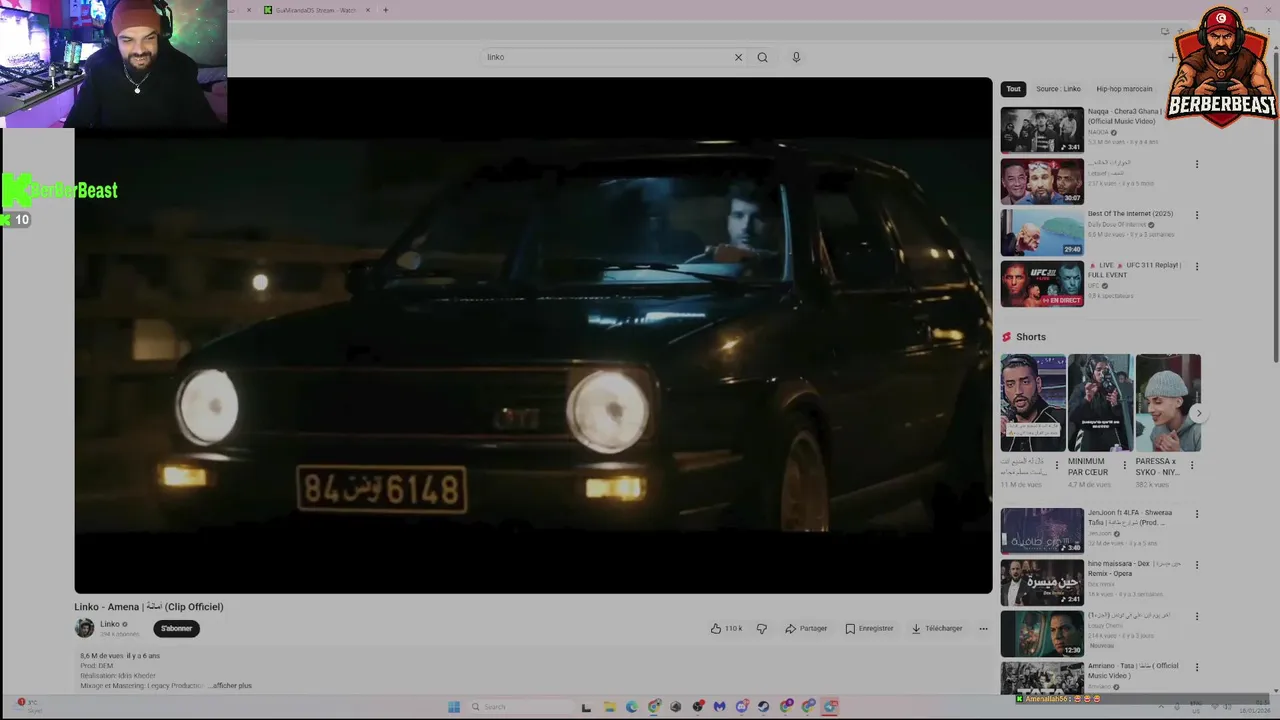Image resolution: width=1280 pixels, height=720 pixels.
Task: Download video with Télécharger
Action: 937,629
